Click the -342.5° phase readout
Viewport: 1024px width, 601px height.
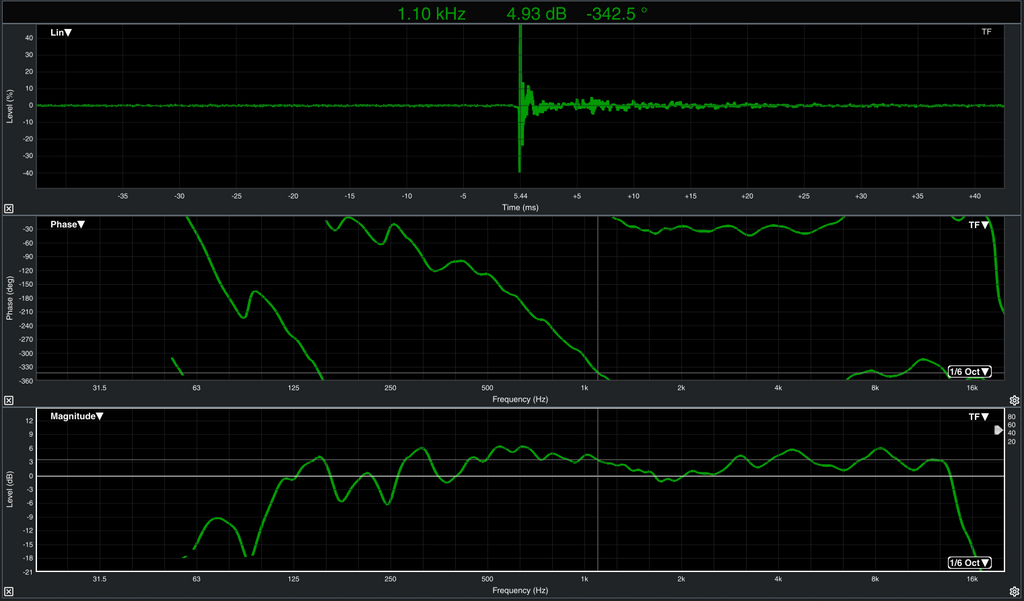coord(617,14)
